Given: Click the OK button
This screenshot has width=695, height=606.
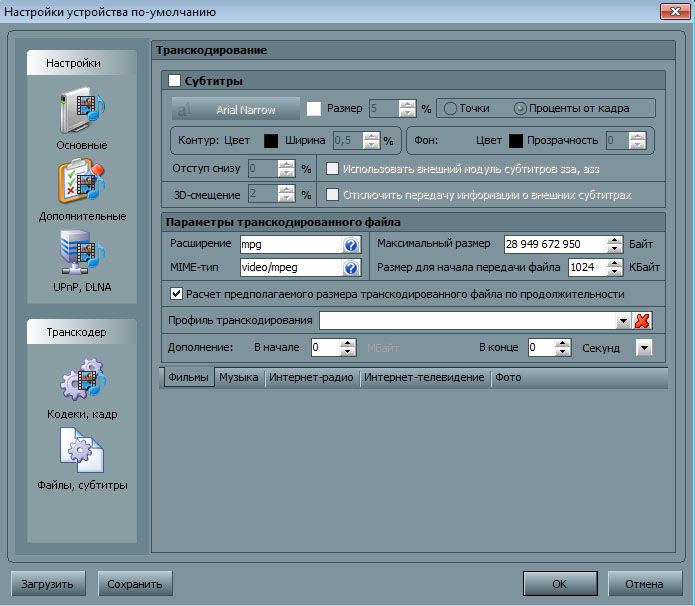Looking at the screenshot, I should 559,583.
